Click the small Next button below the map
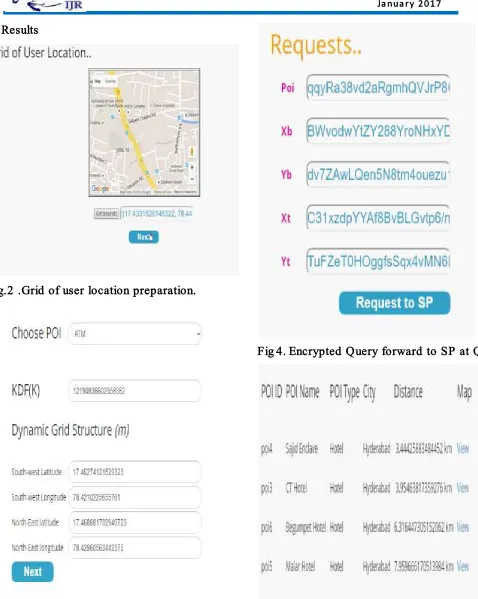This screenshot has width=478, height=599. click(x=144, y=237)
